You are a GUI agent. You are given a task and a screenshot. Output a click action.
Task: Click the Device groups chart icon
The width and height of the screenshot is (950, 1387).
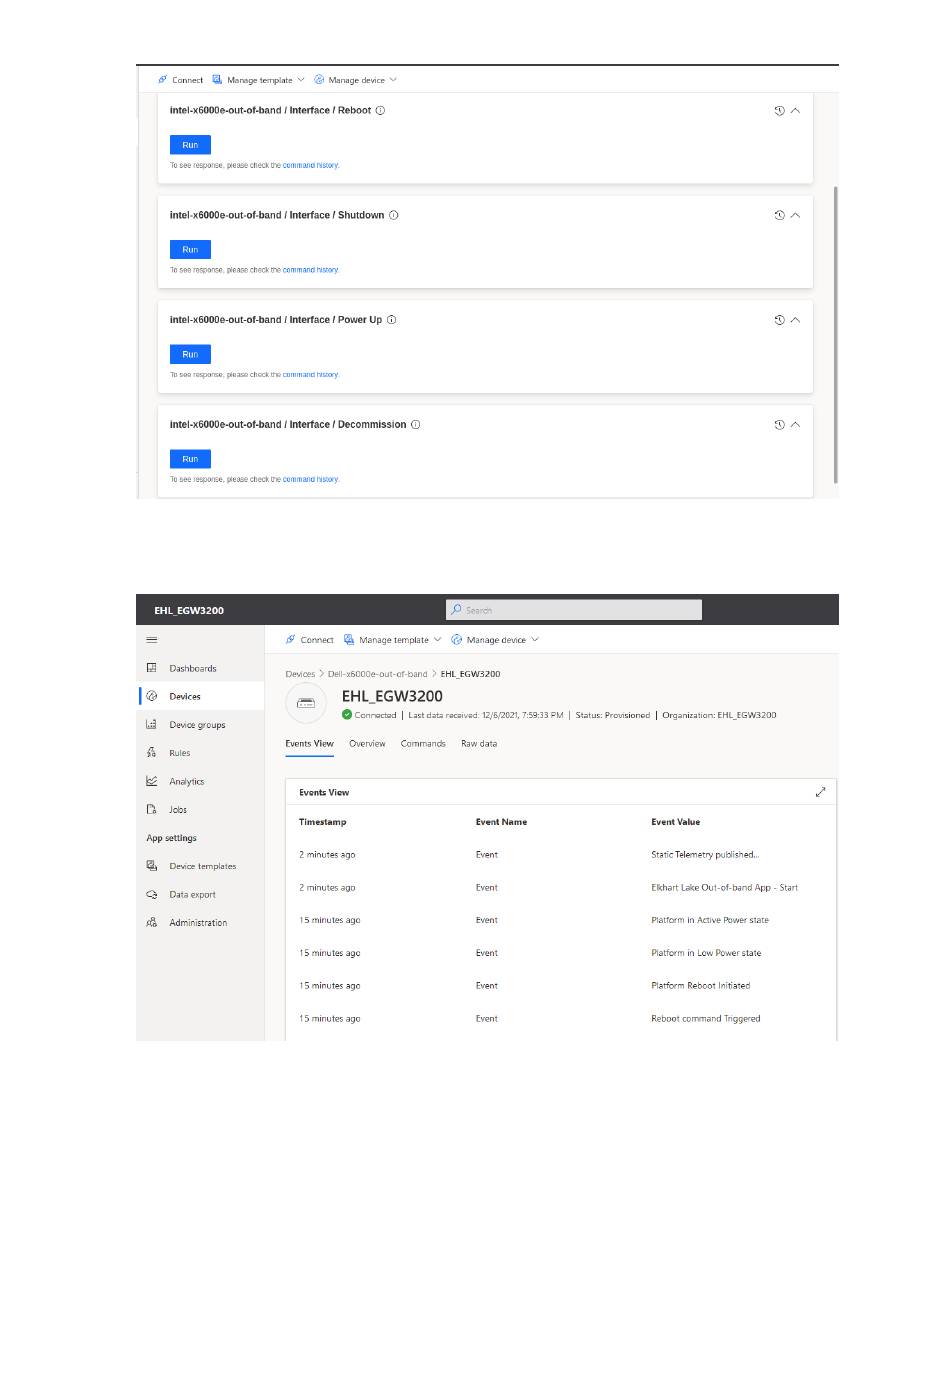[x=152, y=724]
